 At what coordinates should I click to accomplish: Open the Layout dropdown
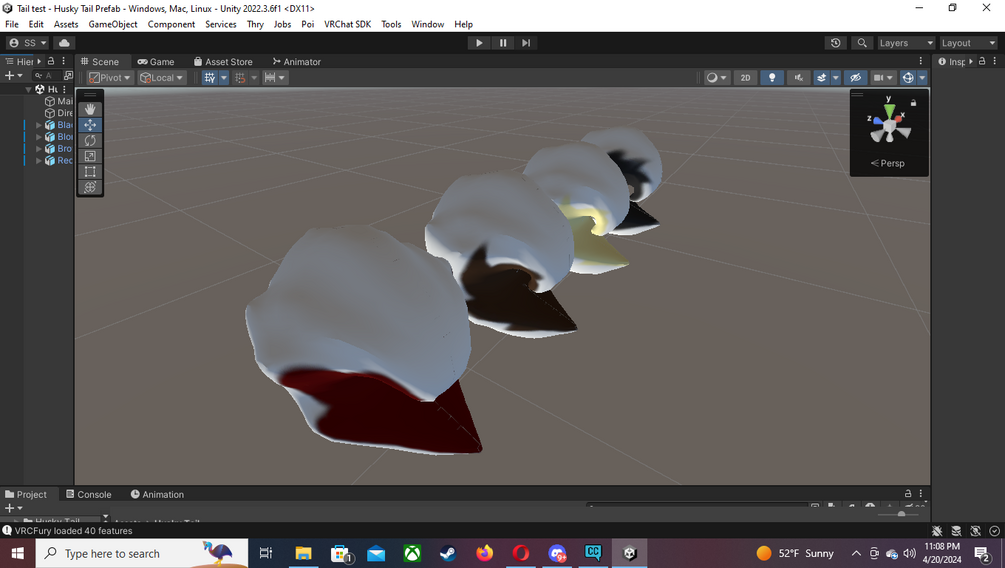(968, 43)
